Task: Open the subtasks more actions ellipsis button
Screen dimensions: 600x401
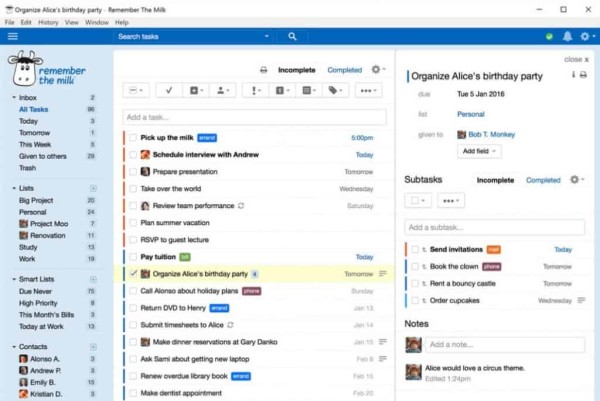Action: (451, 200)
